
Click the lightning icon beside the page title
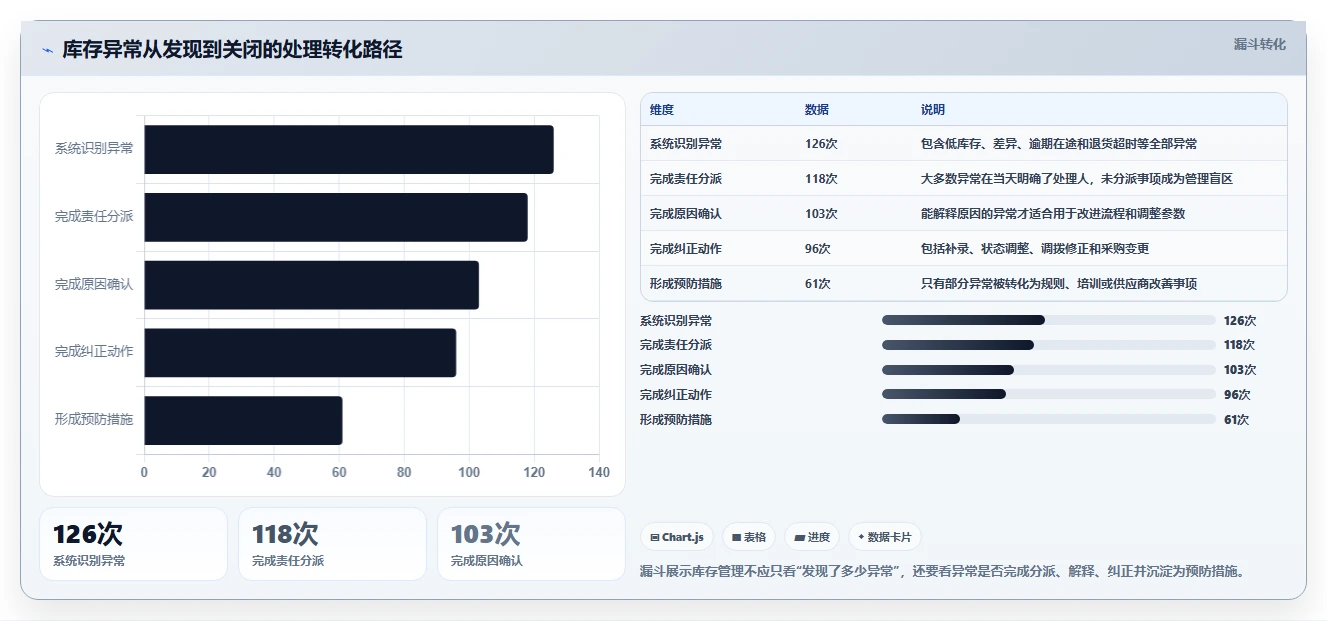pyautogui.click(x=47, y=50)
